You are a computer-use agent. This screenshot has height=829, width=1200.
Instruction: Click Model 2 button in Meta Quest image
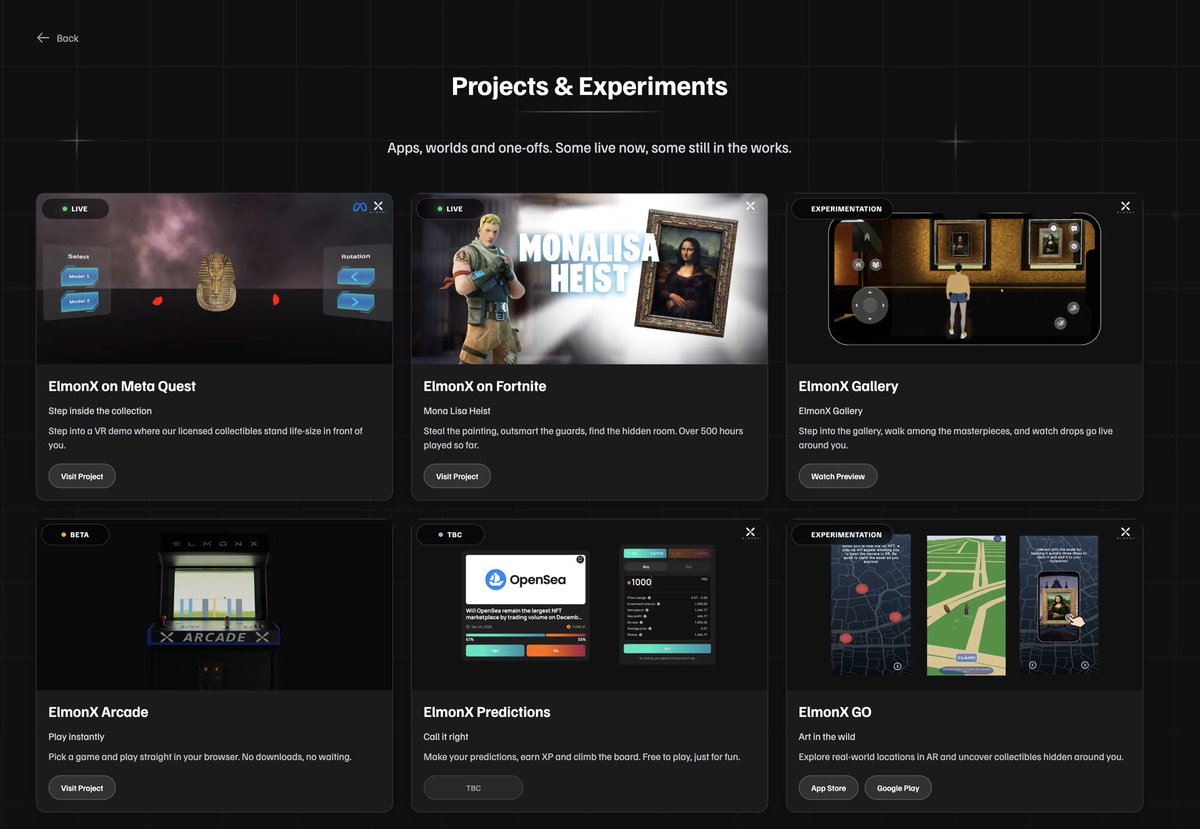click(x=79, y=300)
